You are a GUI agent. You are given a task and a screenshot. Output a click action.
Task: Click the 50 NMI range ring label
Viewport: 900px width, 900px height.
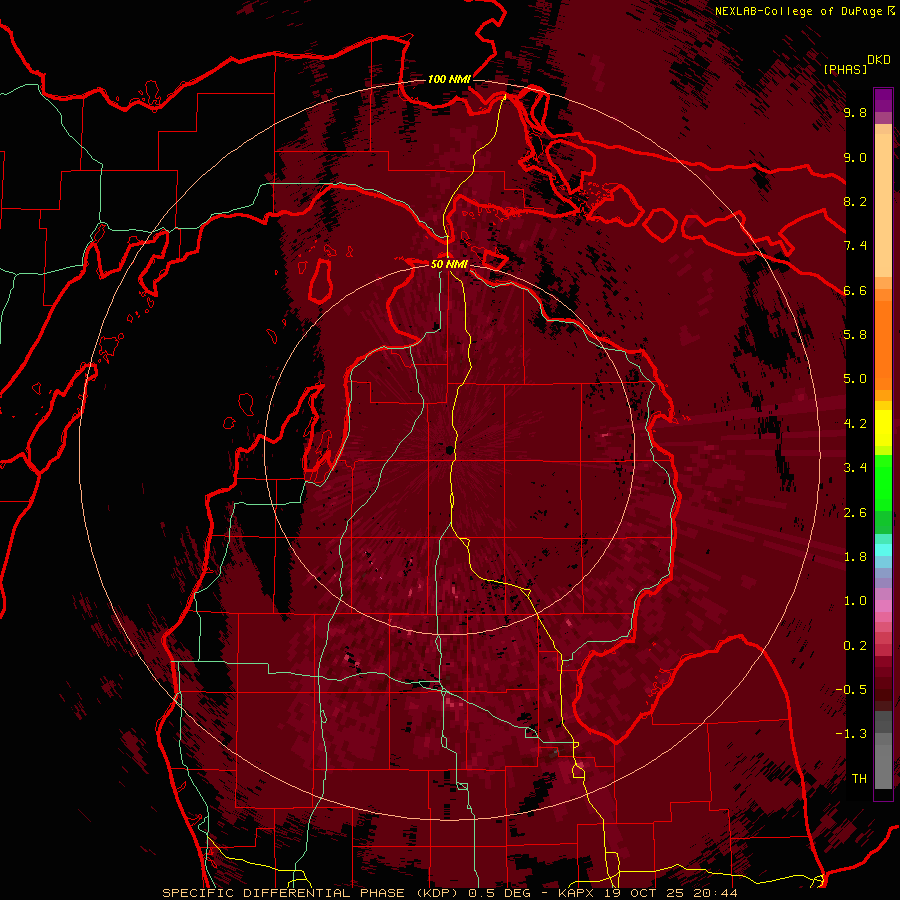tap(449, 264)
